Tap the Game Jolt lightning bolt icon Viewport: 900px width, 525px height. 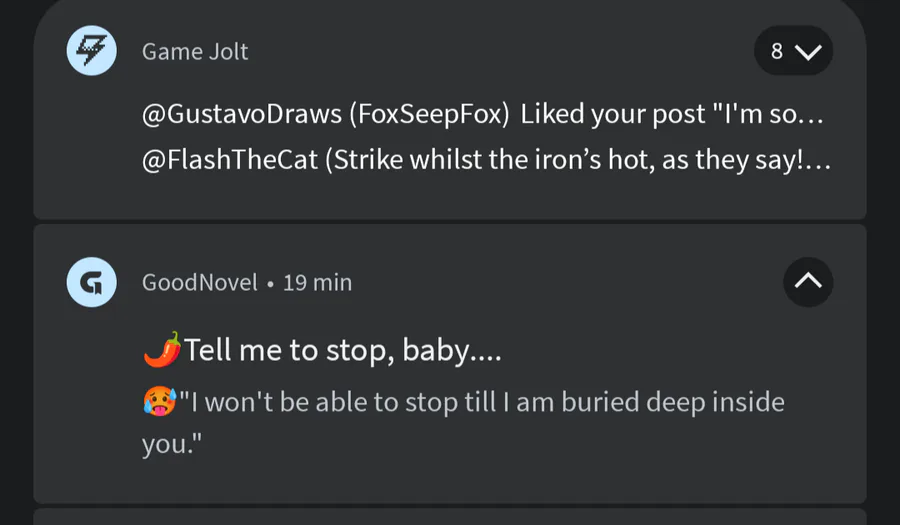(92, 50)
